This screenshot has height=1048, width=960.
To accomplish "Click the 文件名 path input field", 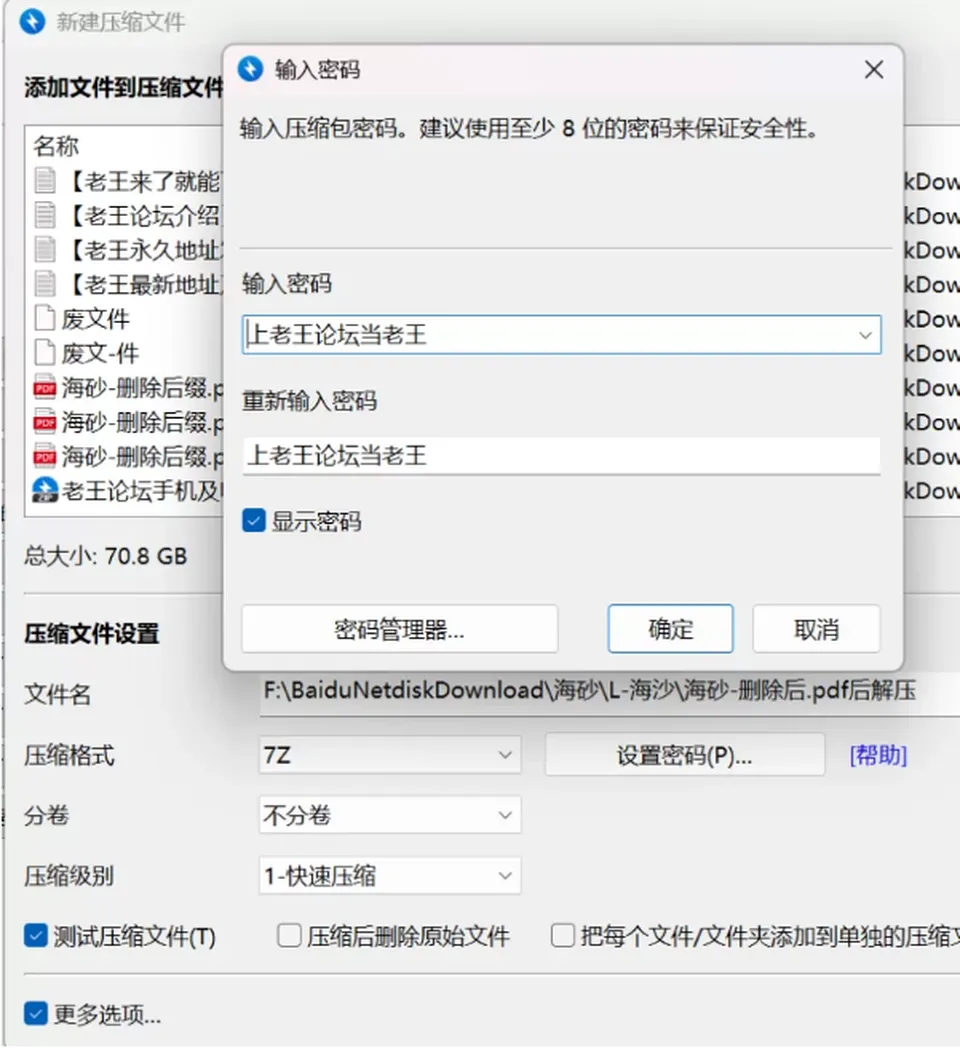I will (x=610, y=691).
